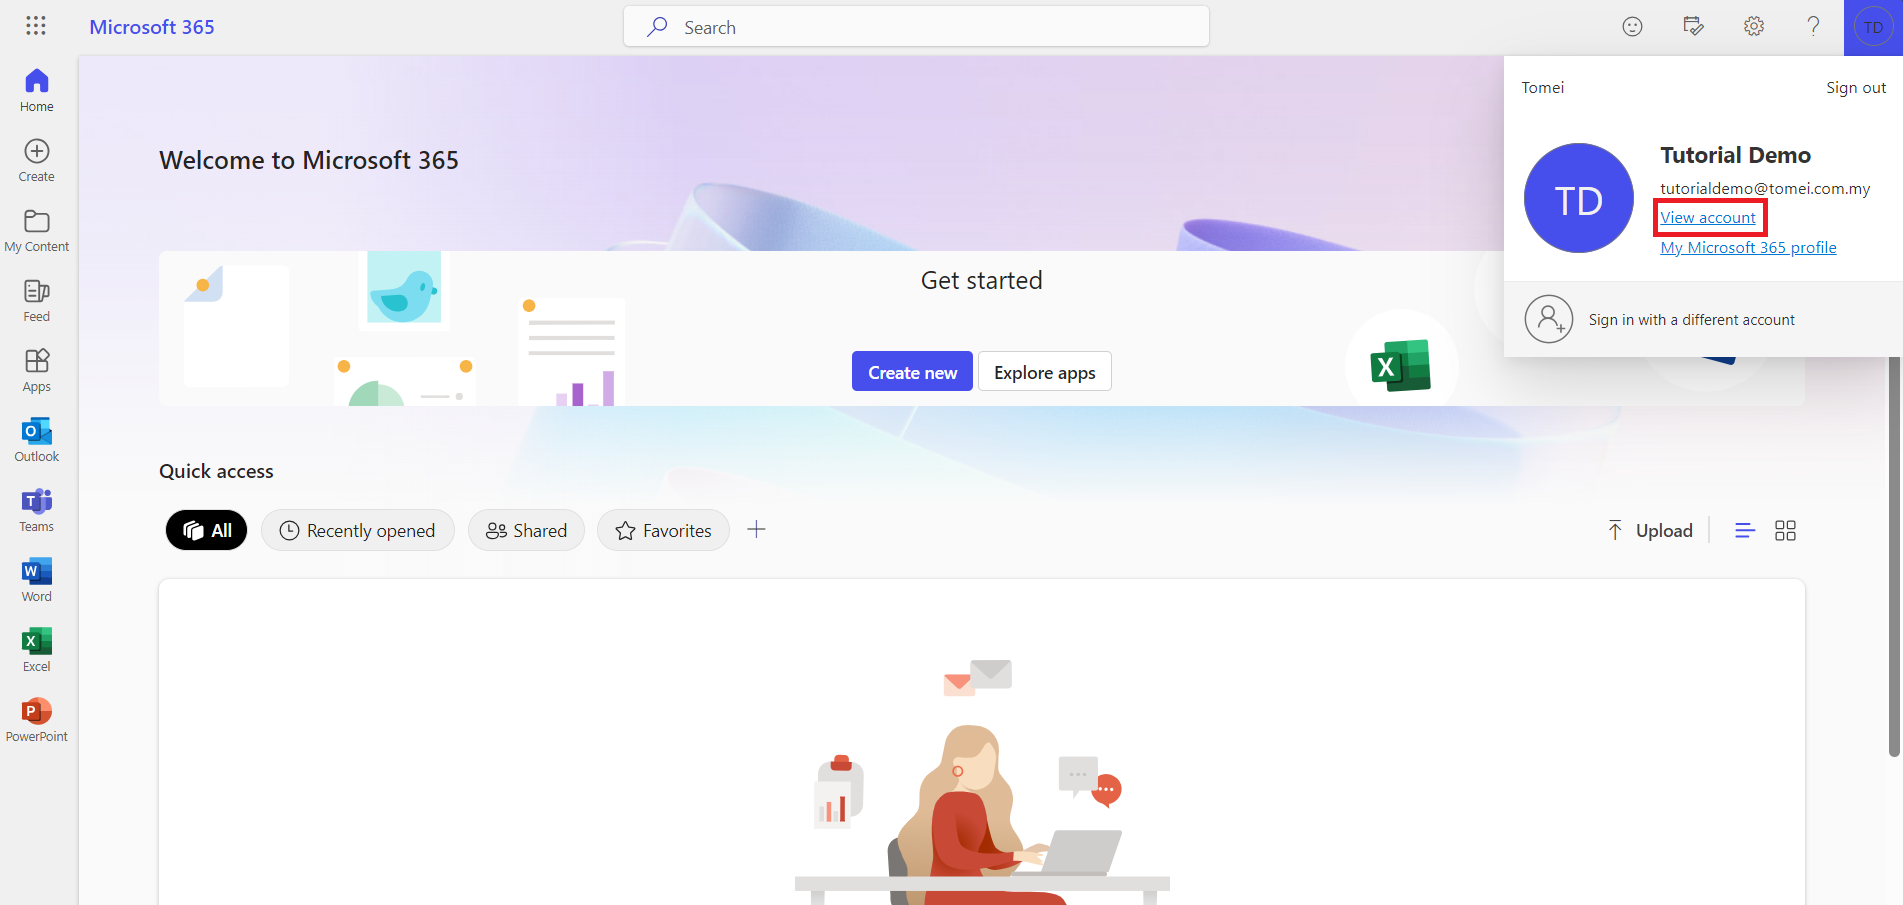Open Outlook from the sidebar
The image size is (1903, 905).
click(37, 440)
